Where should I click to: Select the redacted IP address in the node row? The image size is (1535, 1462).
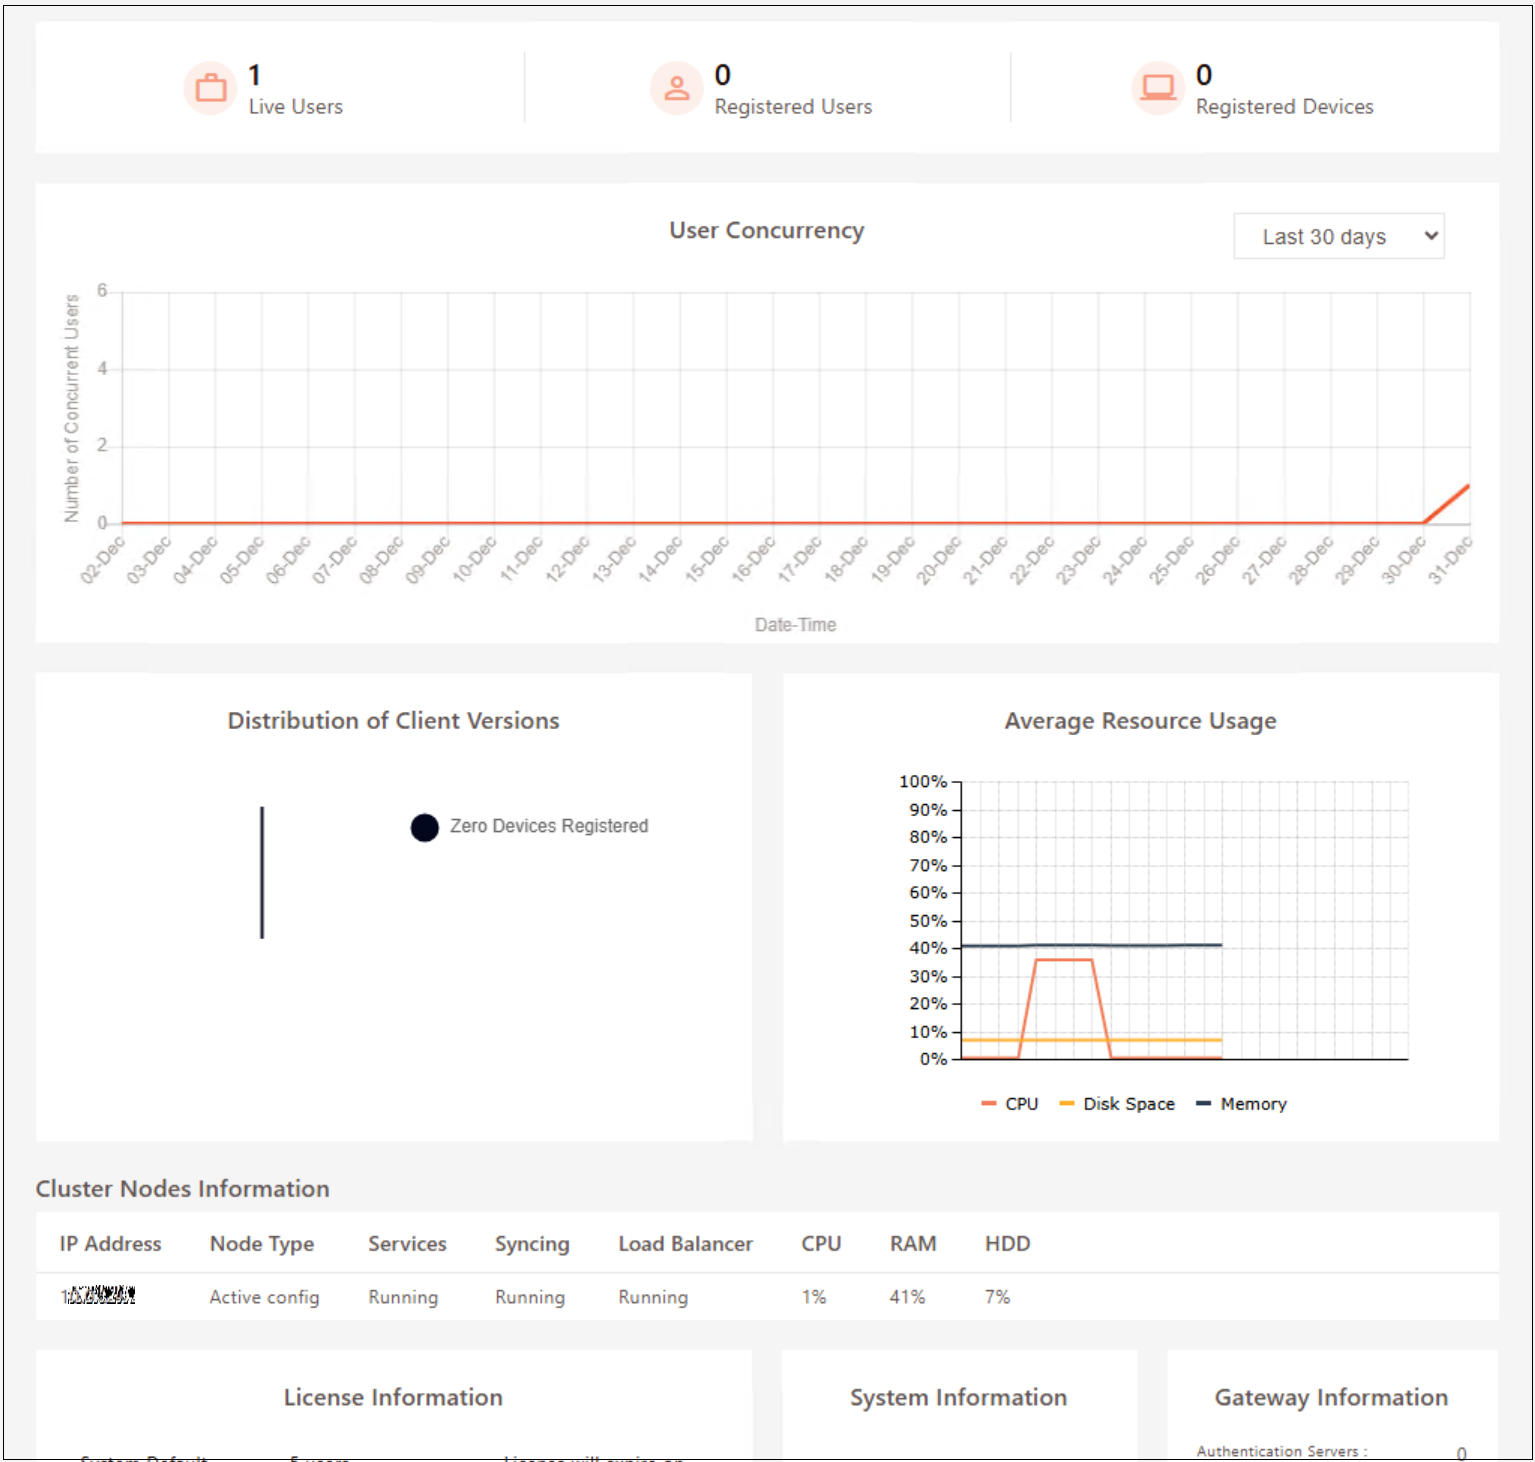click(x=98, y=1297)
